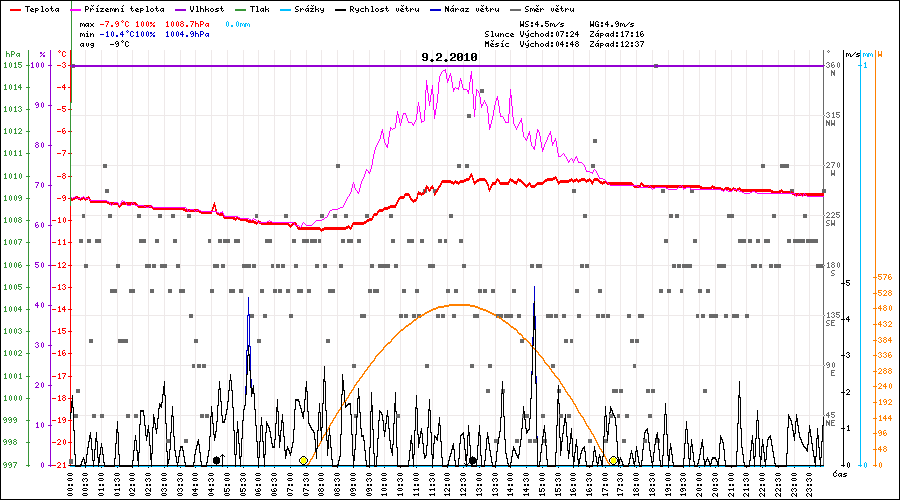
Task: Select the Tlak legend entry
Action: pos(259,8)
